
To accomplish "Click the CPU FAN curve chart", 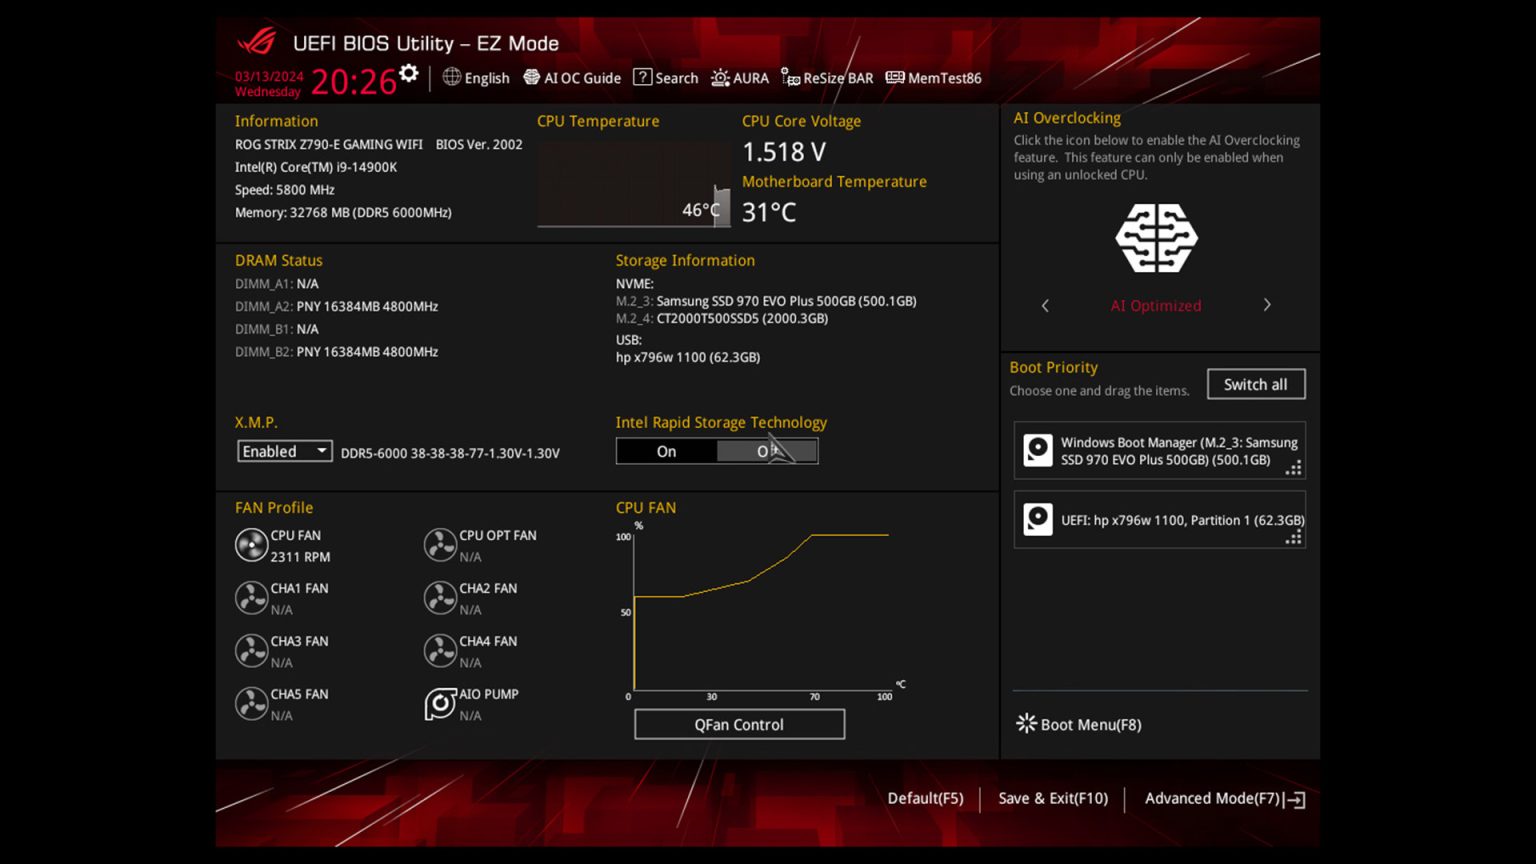I will [760, 610].
